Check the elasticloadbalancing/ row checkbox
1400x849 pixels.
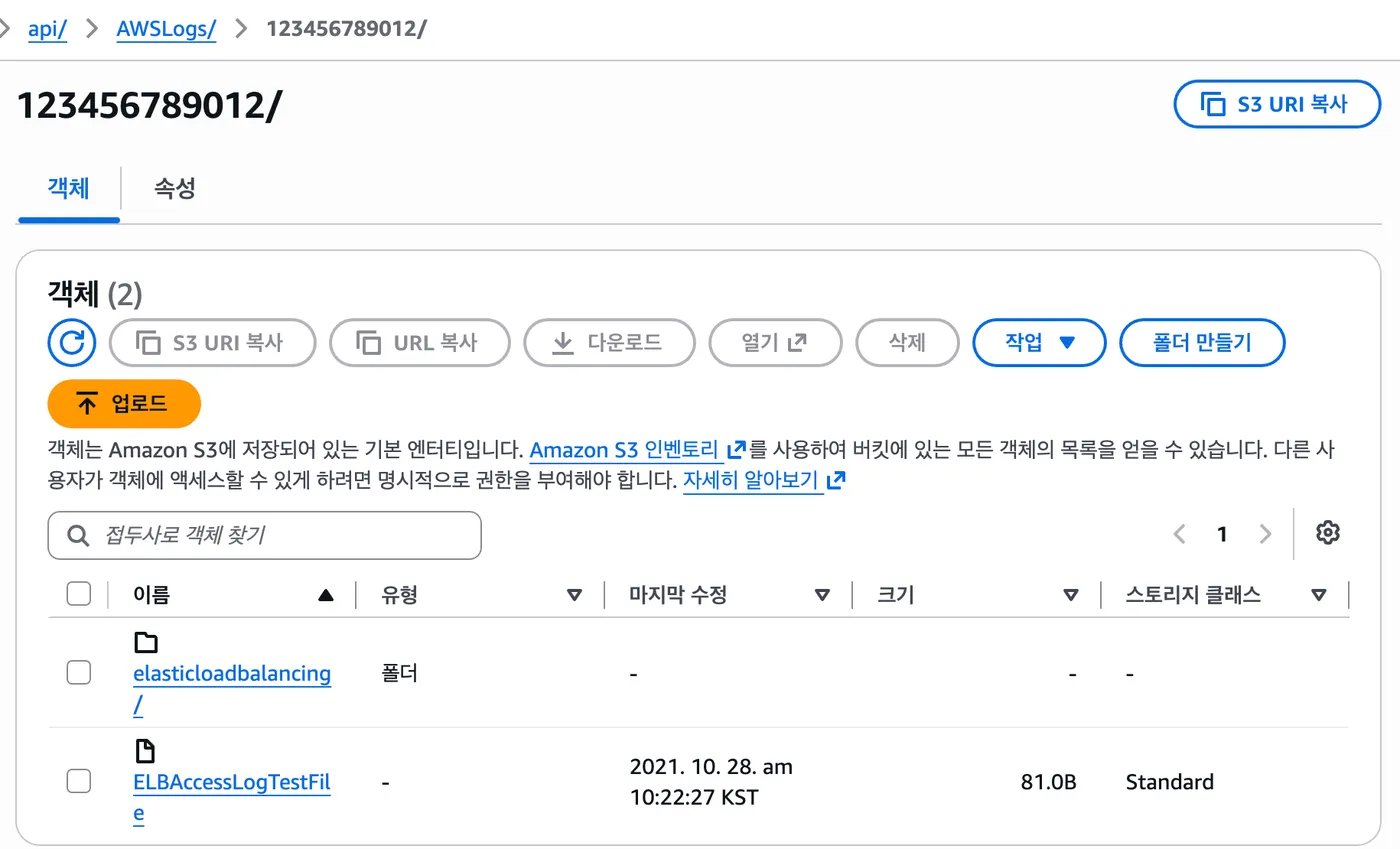[79, 673]
